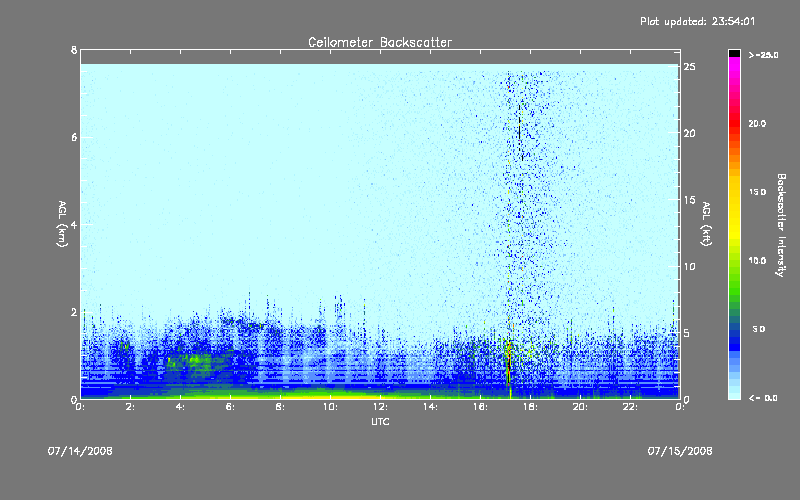Click the green backscatter patch near 4:00 UTC
Screen dimensions: 800x500
pyautogui.click(x=191, y=361)
